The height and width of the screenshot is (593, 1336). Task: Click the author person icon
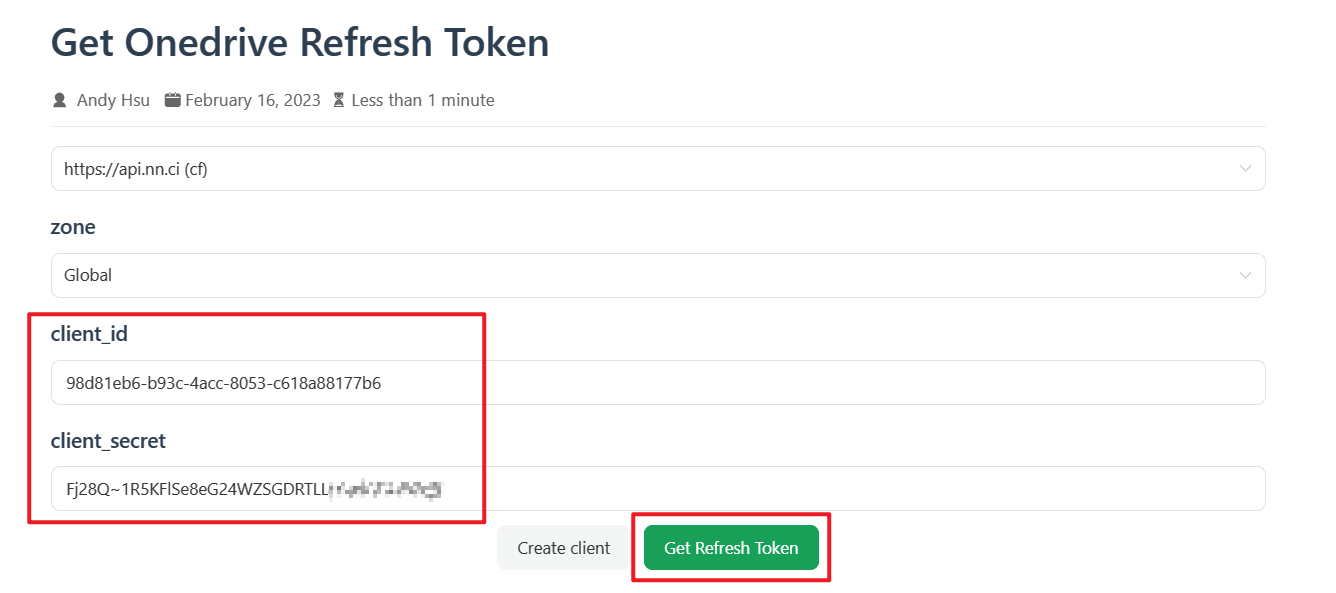(59, 100)
